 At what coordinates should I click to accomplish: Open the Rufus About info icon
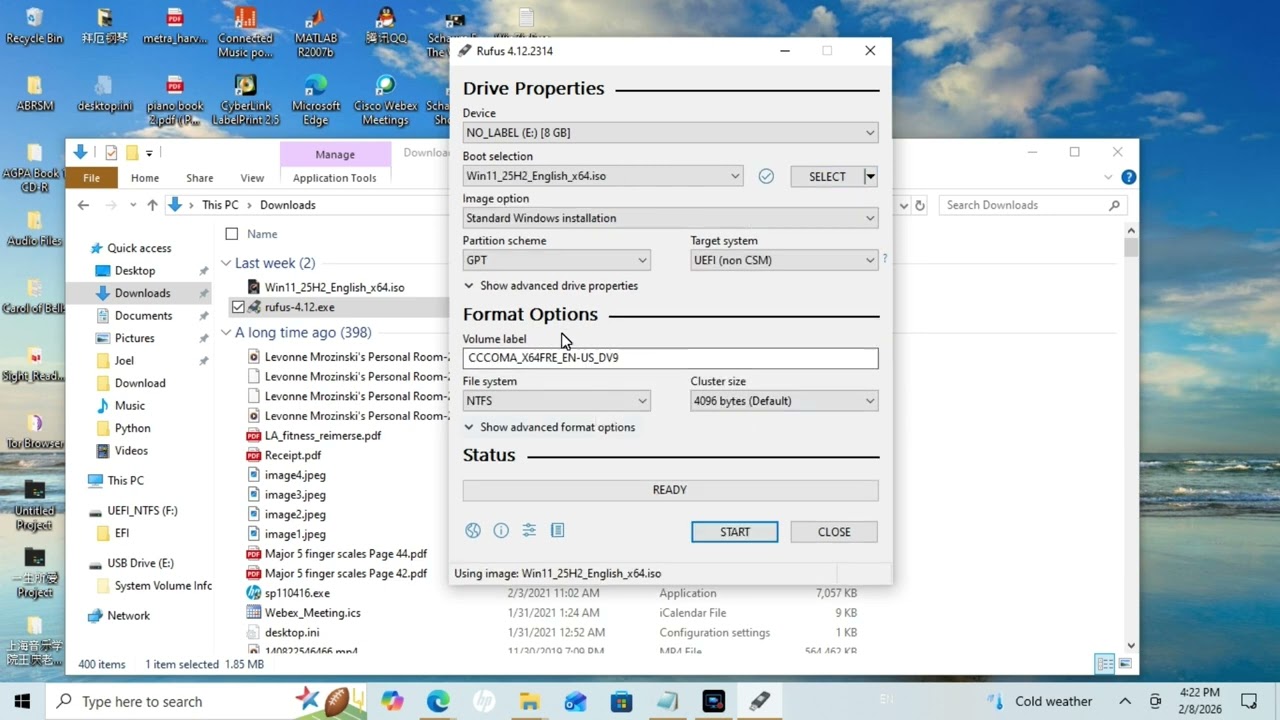pyautogui.click(x=501, y=531)
